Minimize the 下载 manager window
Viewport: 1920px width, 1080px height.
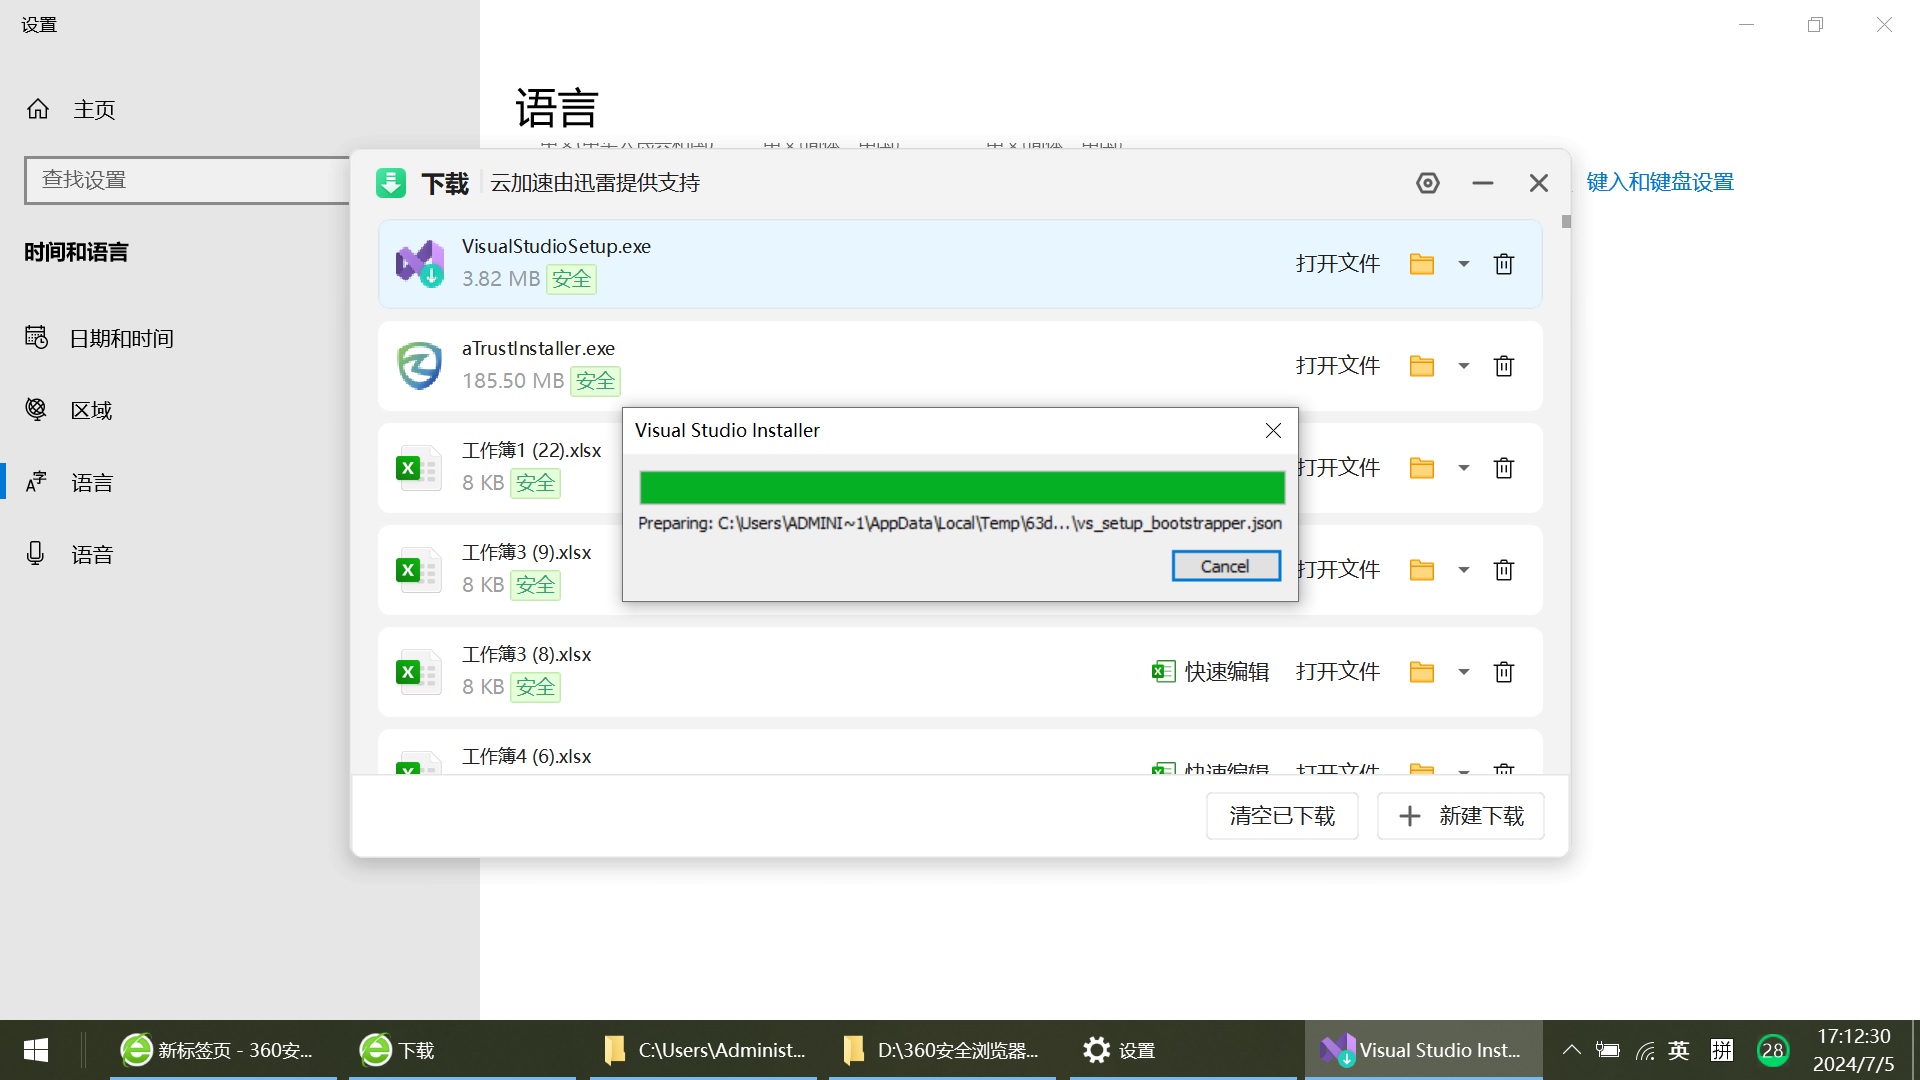(x=1483, y=183)
